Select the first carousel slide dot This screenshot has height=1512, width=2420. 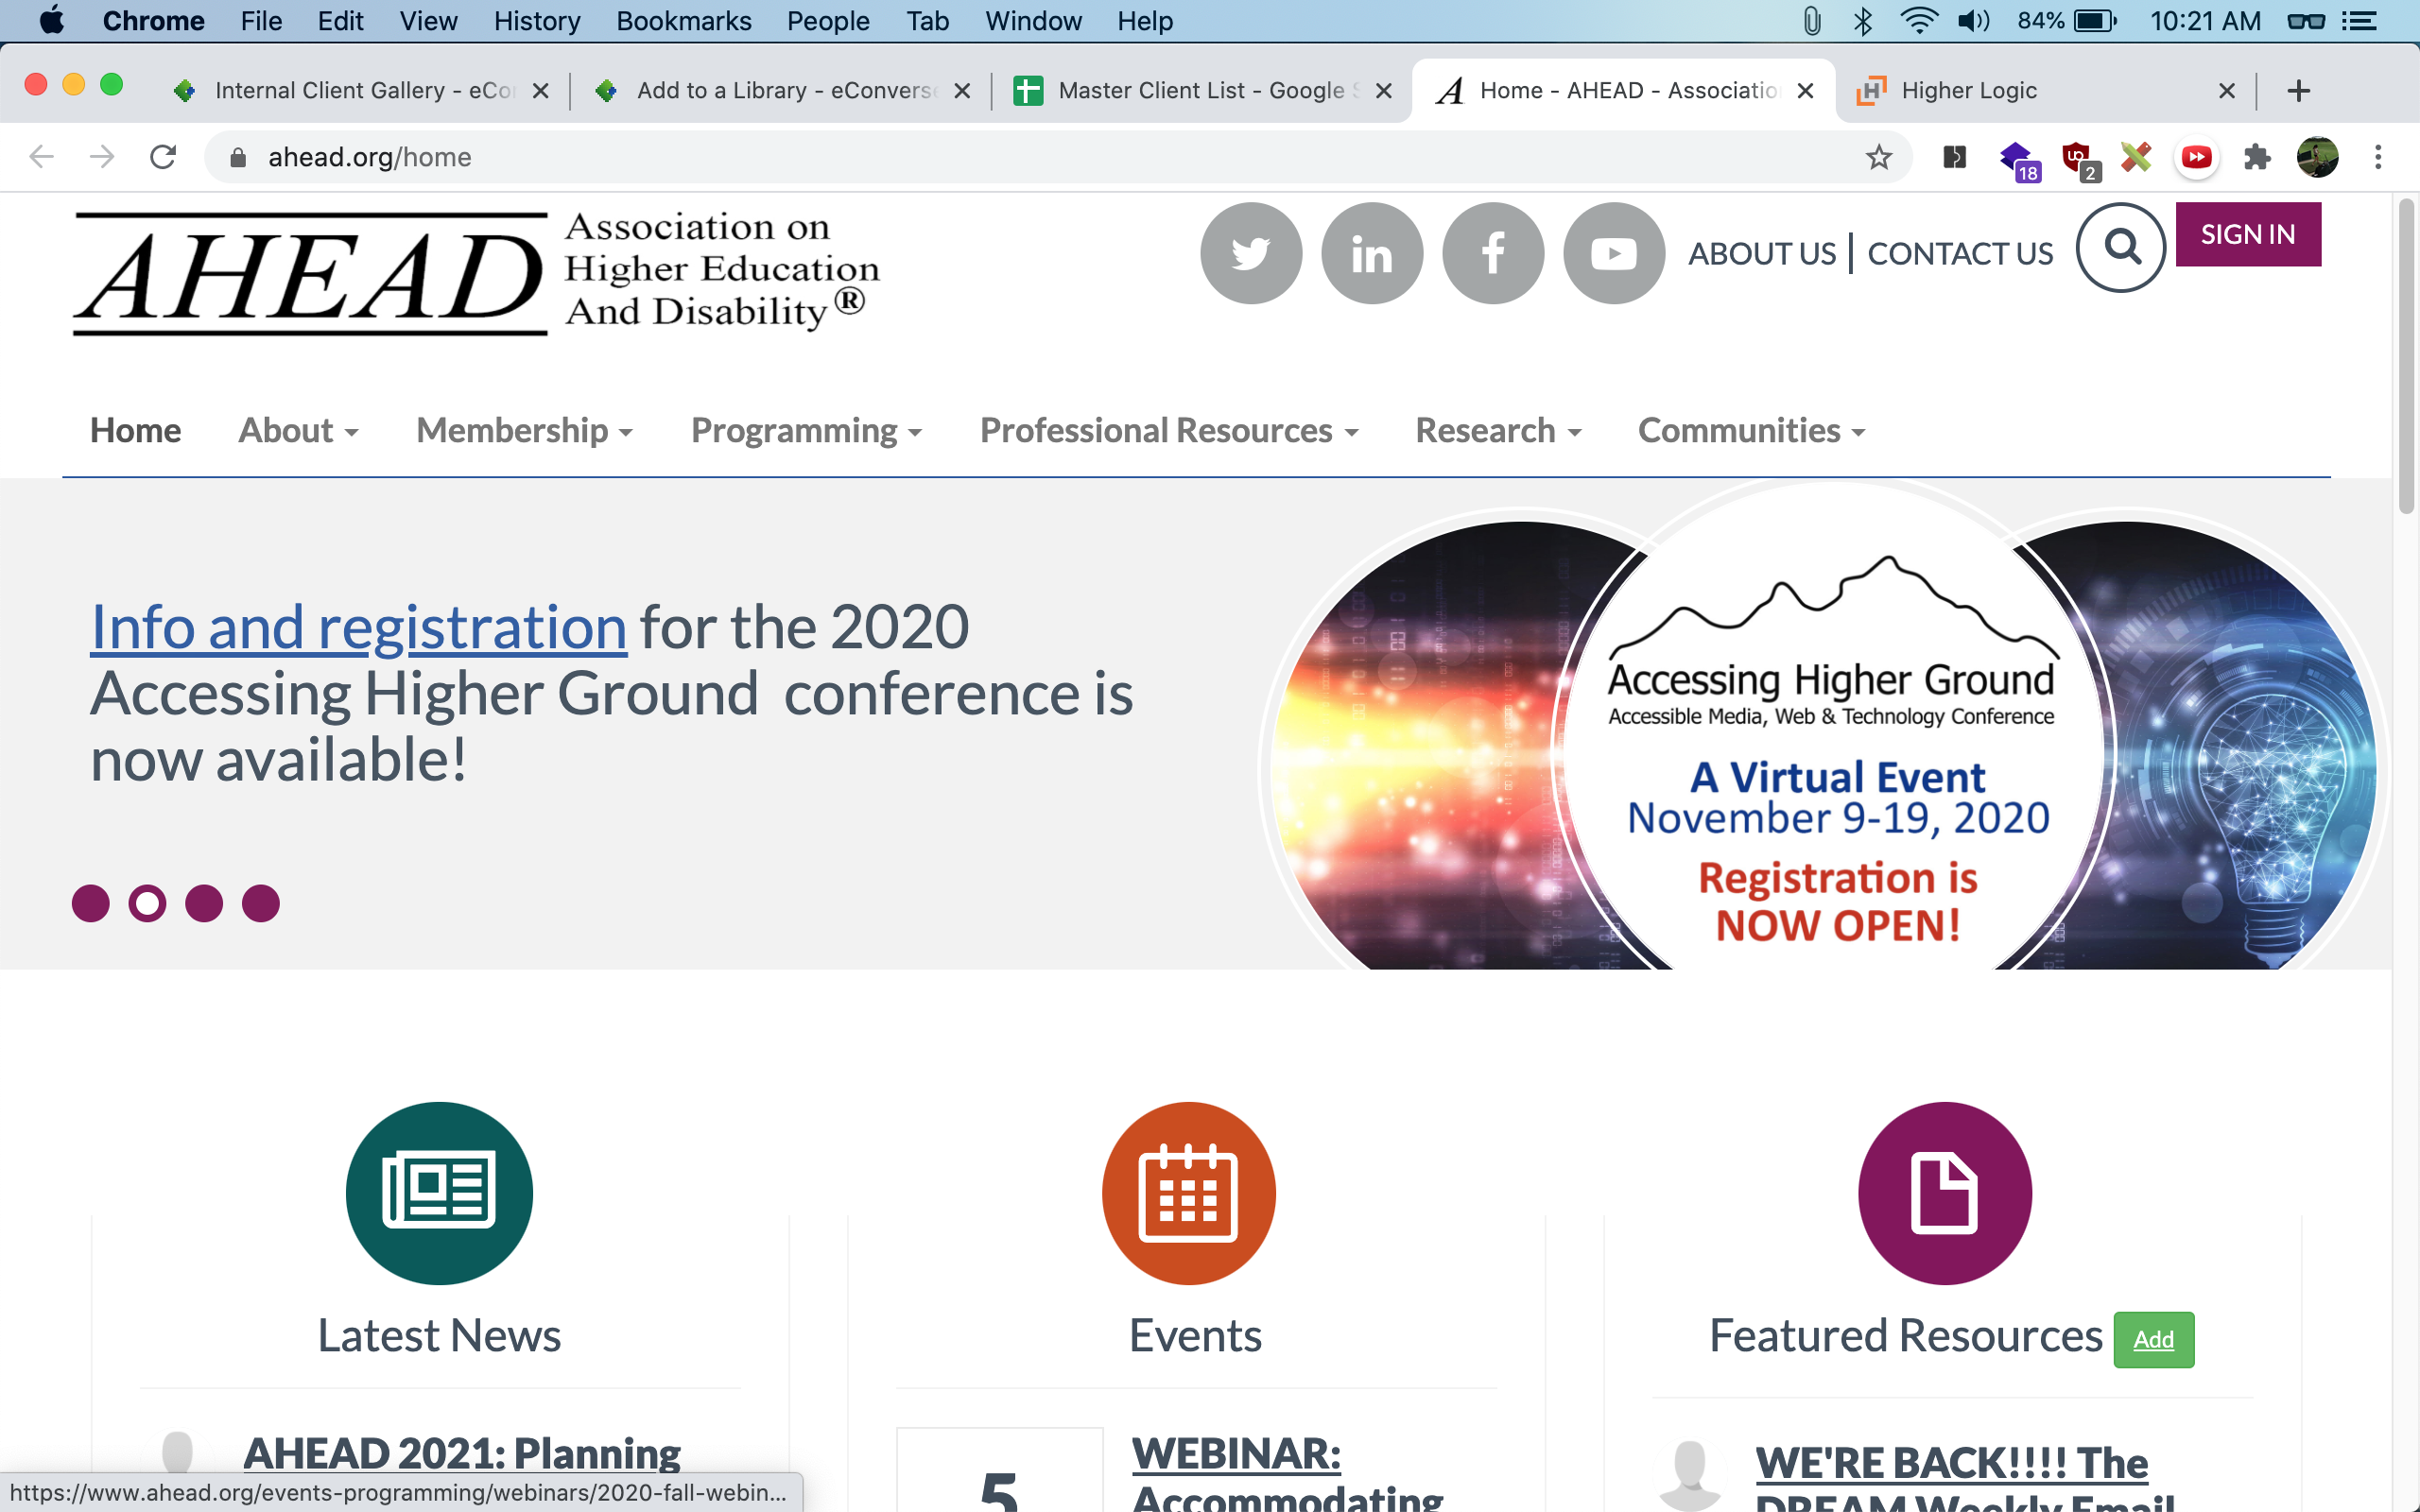90,903
